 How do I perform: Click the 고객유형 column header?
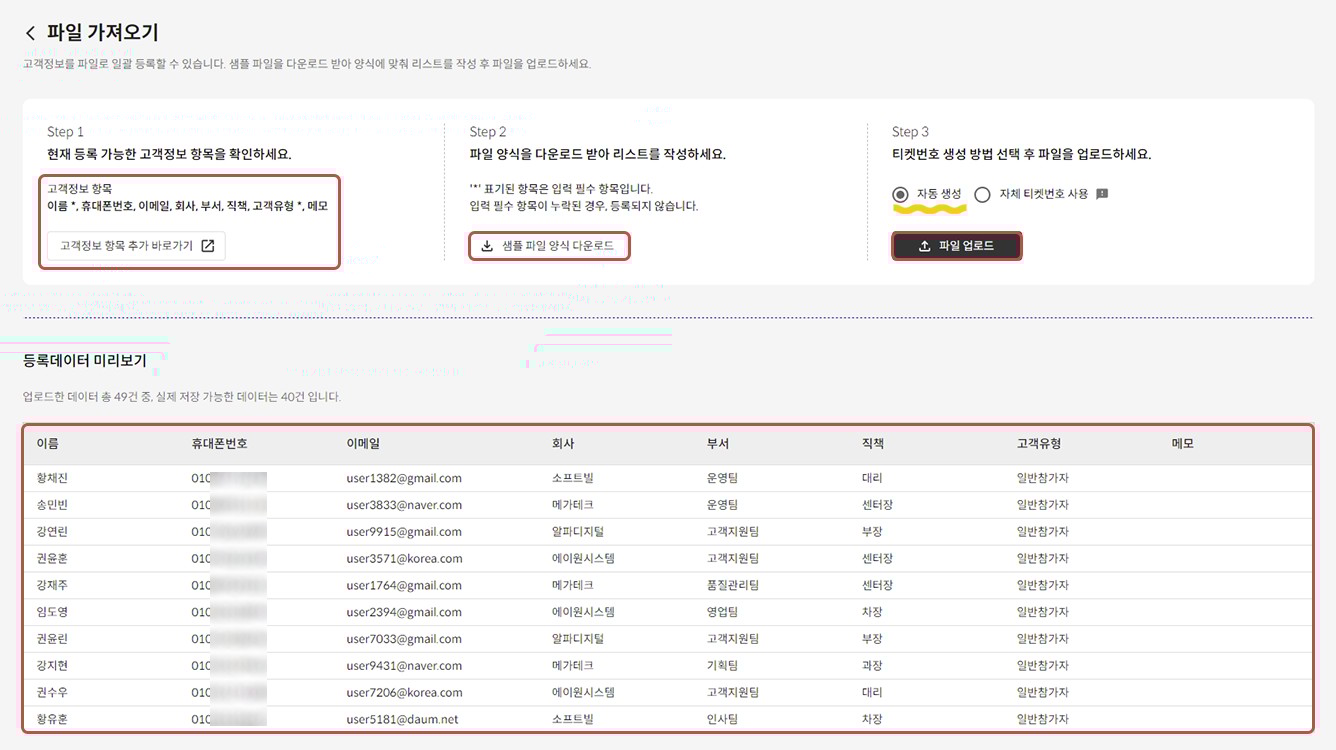pyautogui.click(x=1038, y=444)
